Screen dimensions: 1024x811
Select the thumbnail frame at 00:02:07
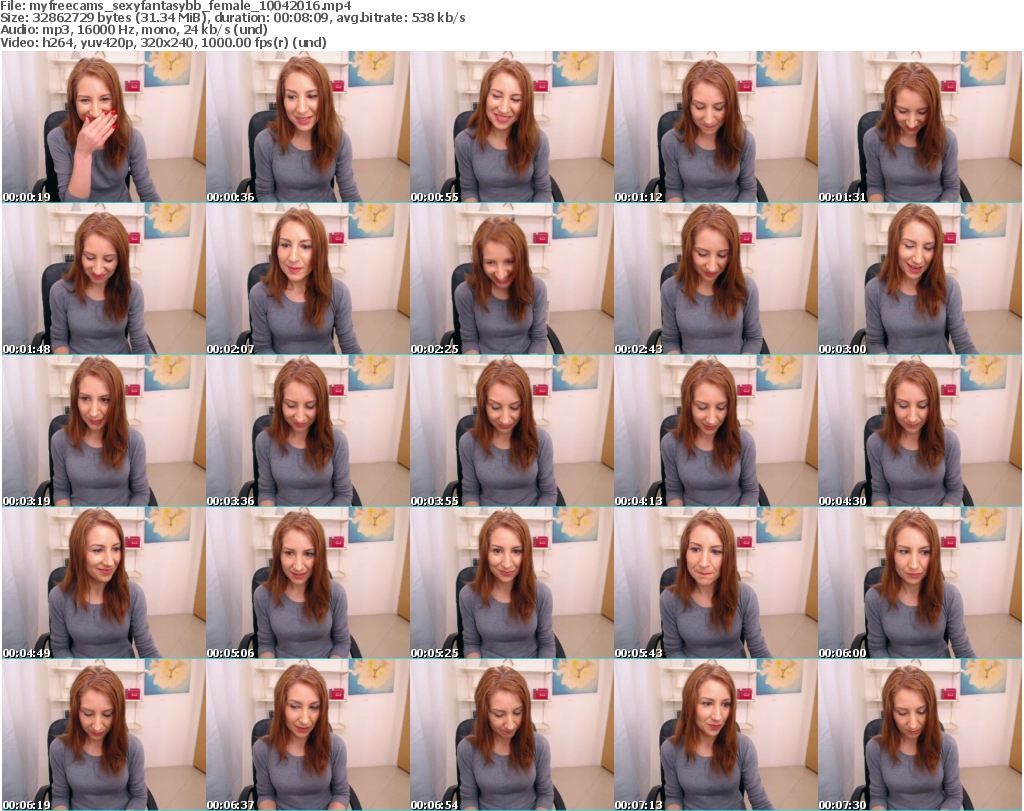point(308,279)
